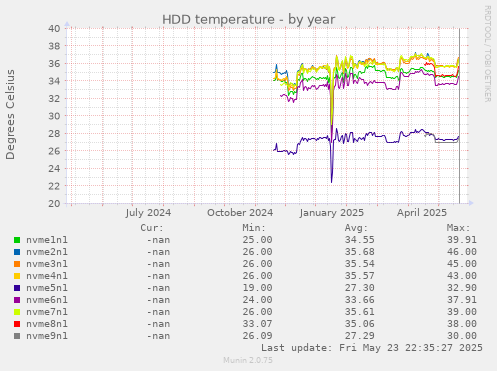Select the nvme6n1 legend label
Viewport: 497px width, 371px height.
pyautogui.click(x=47, y=300)
